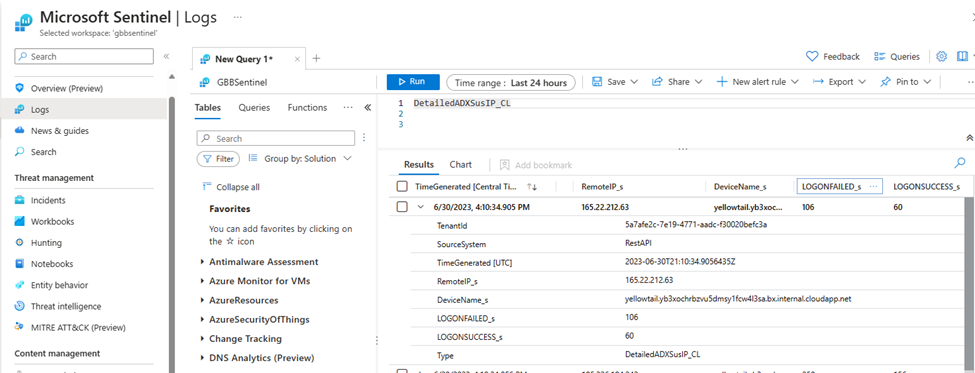Collapse the Tables side pane
Image resolution: width=975 pixels, height=373 pixels.
(367, 108)
